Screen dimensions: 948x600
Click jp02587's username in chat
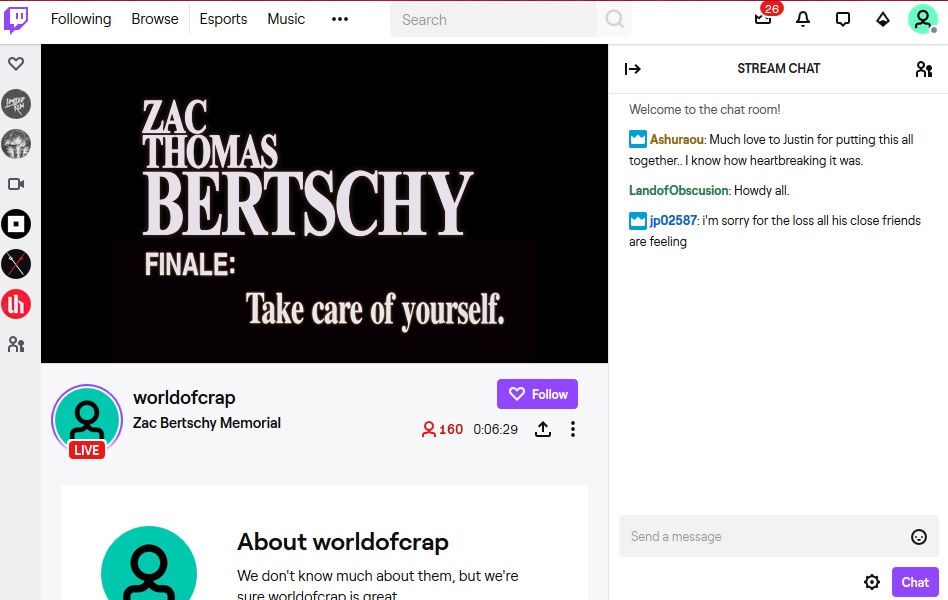click(x=673, y=221)
